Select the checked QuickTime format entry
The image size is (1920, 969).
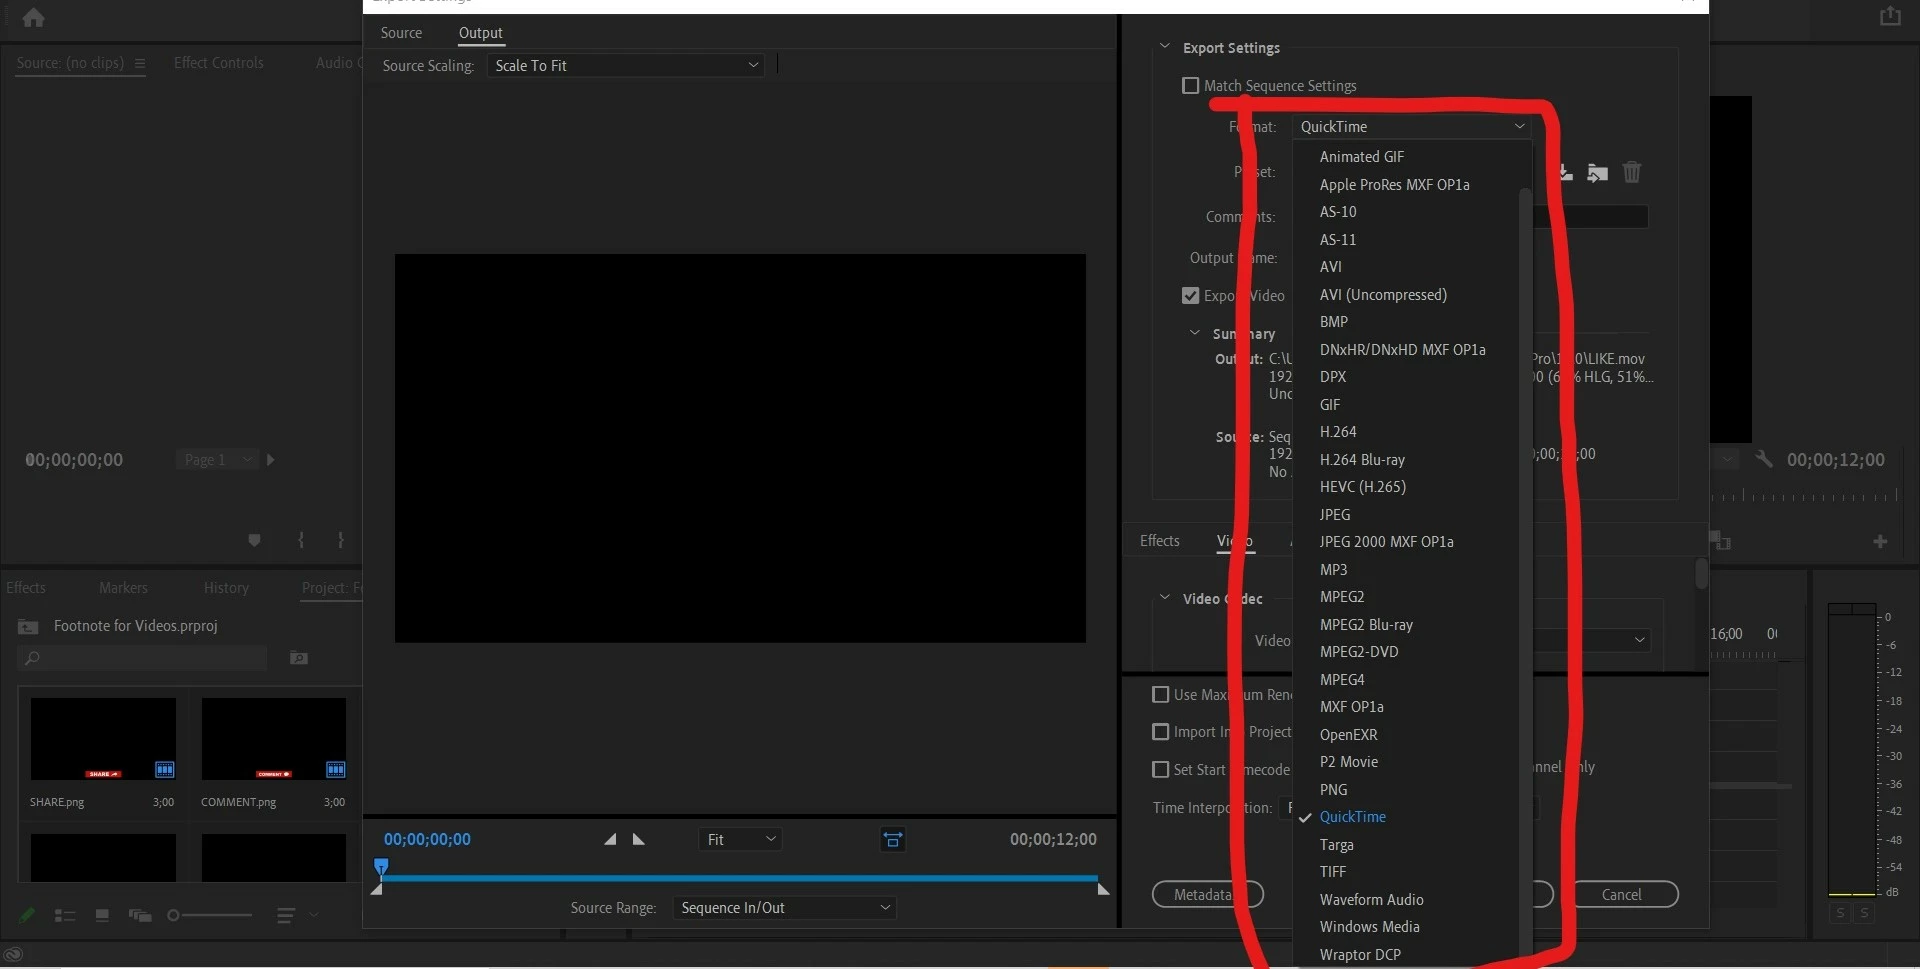1353,817
